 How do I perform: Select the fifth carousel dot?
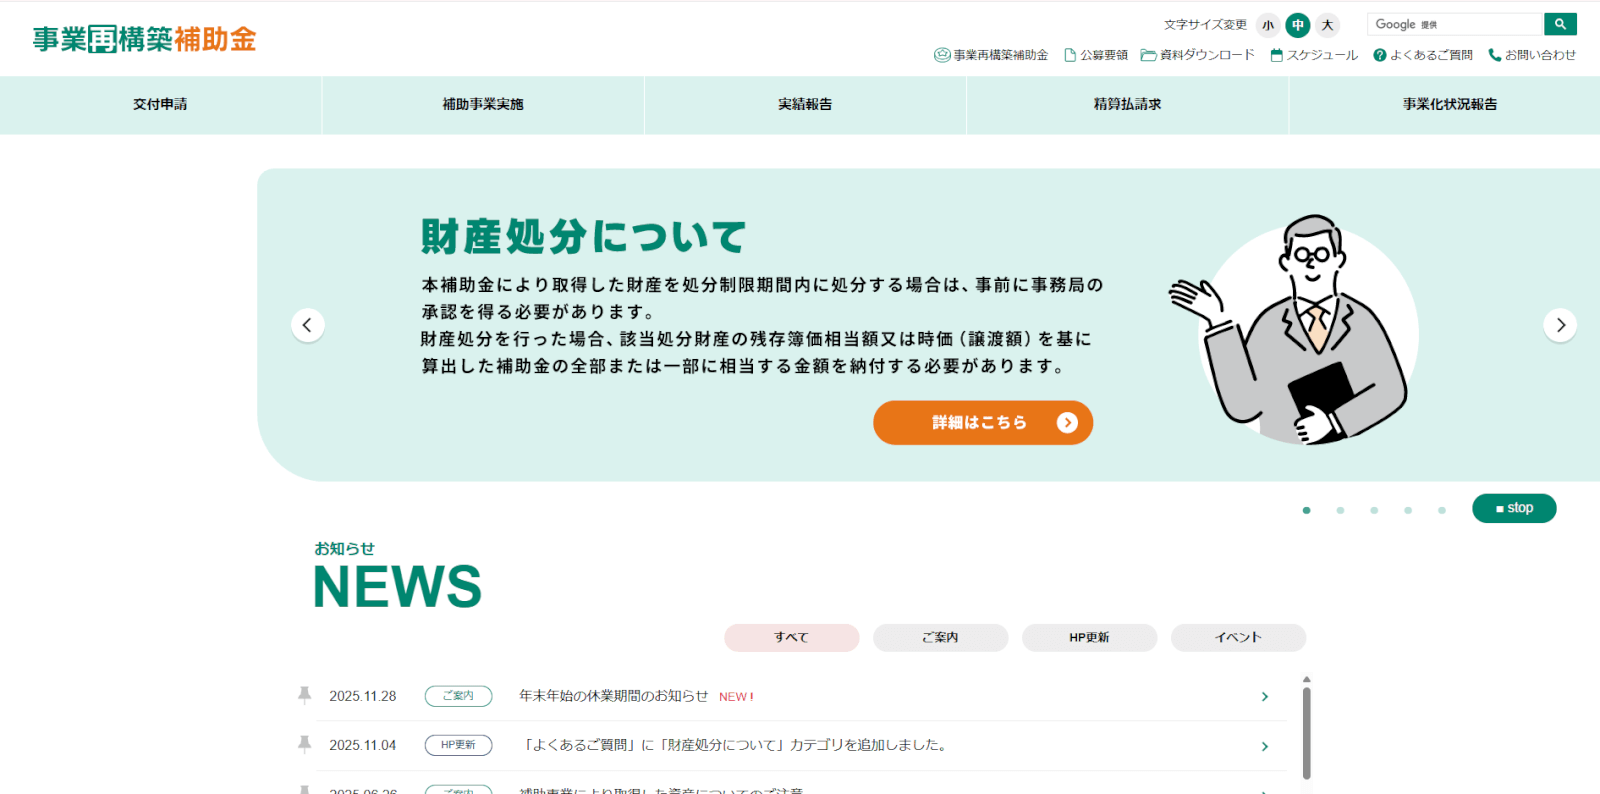point(1442,510)
